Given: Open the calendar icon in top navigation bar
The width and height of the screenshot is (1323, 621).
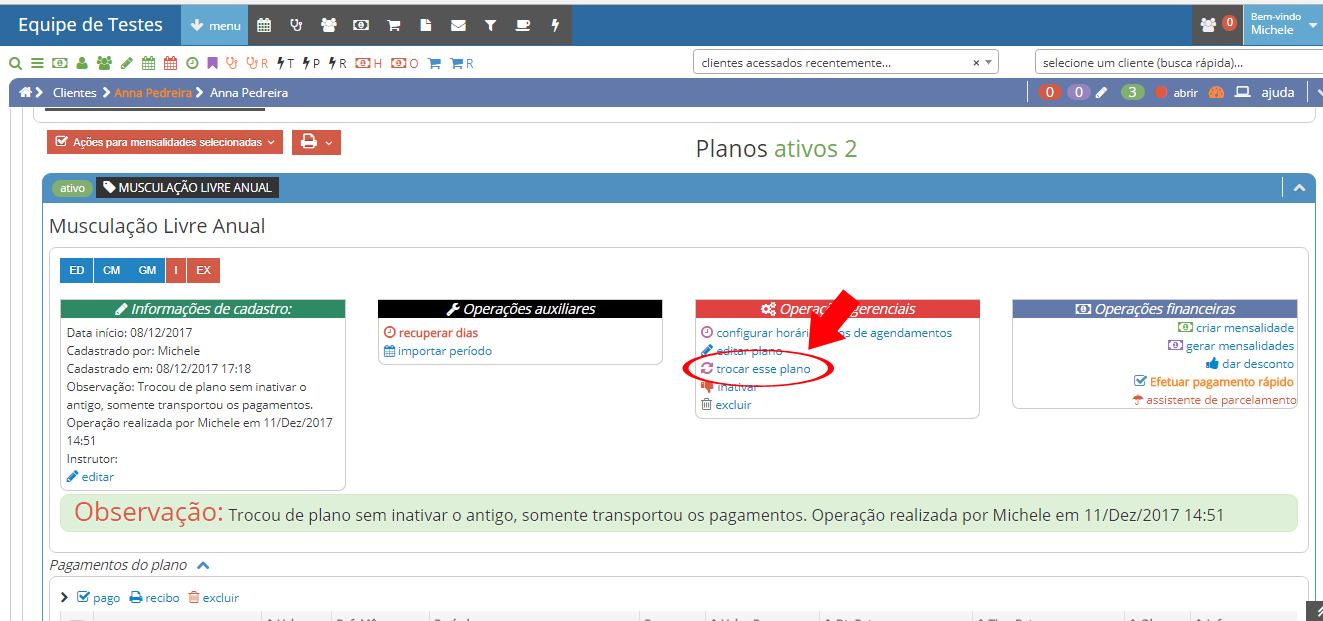Looking at the screenshot, I should click(264, 25).
